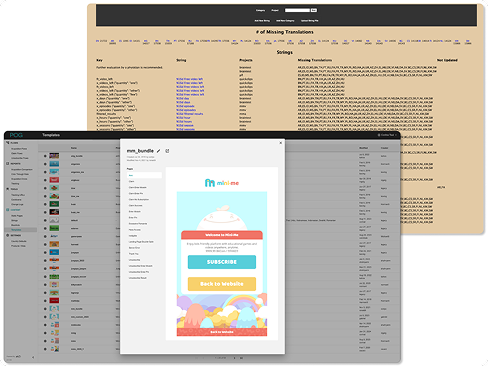Viewport: 488px width, 366px height.
Task: Select the Claim Success page in the Pages list
Action: coord(136,205)
